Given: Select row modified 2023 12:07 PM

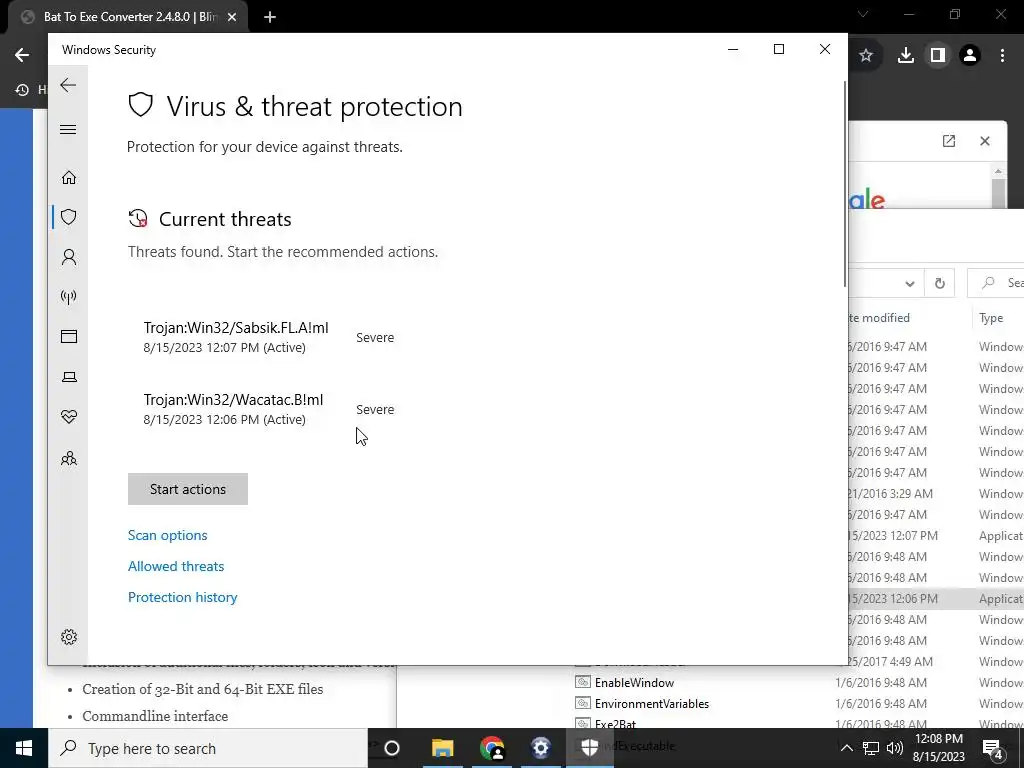Looking at the screenshot, I should (x=935, y=536).
